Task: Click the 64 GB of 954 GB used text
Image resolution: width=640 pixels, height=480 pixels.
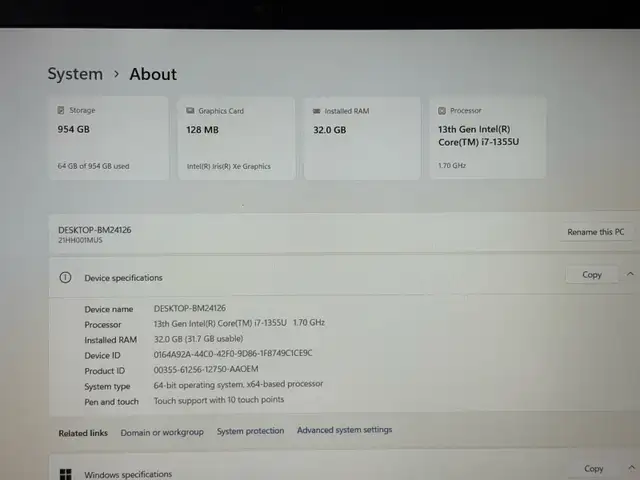Action: pyautogui.click(x=93, y=166)
